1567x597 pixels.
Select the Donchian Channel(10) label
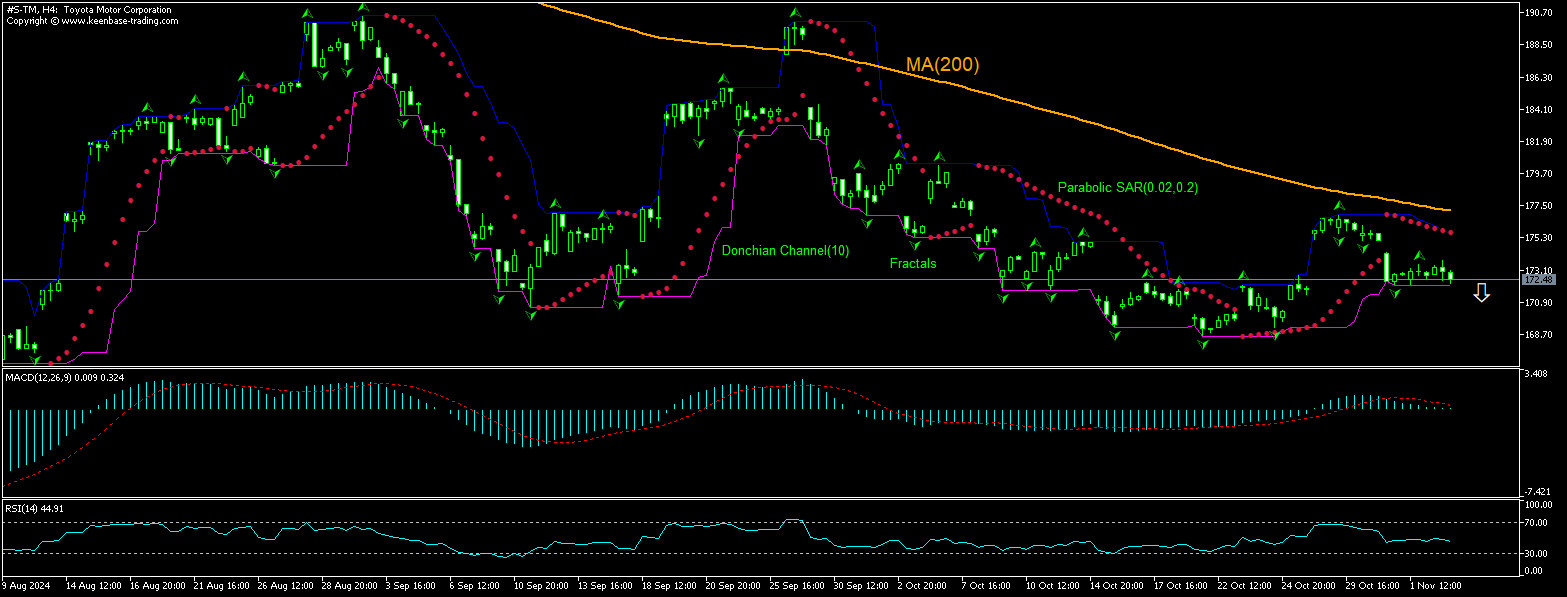[785, 251]
